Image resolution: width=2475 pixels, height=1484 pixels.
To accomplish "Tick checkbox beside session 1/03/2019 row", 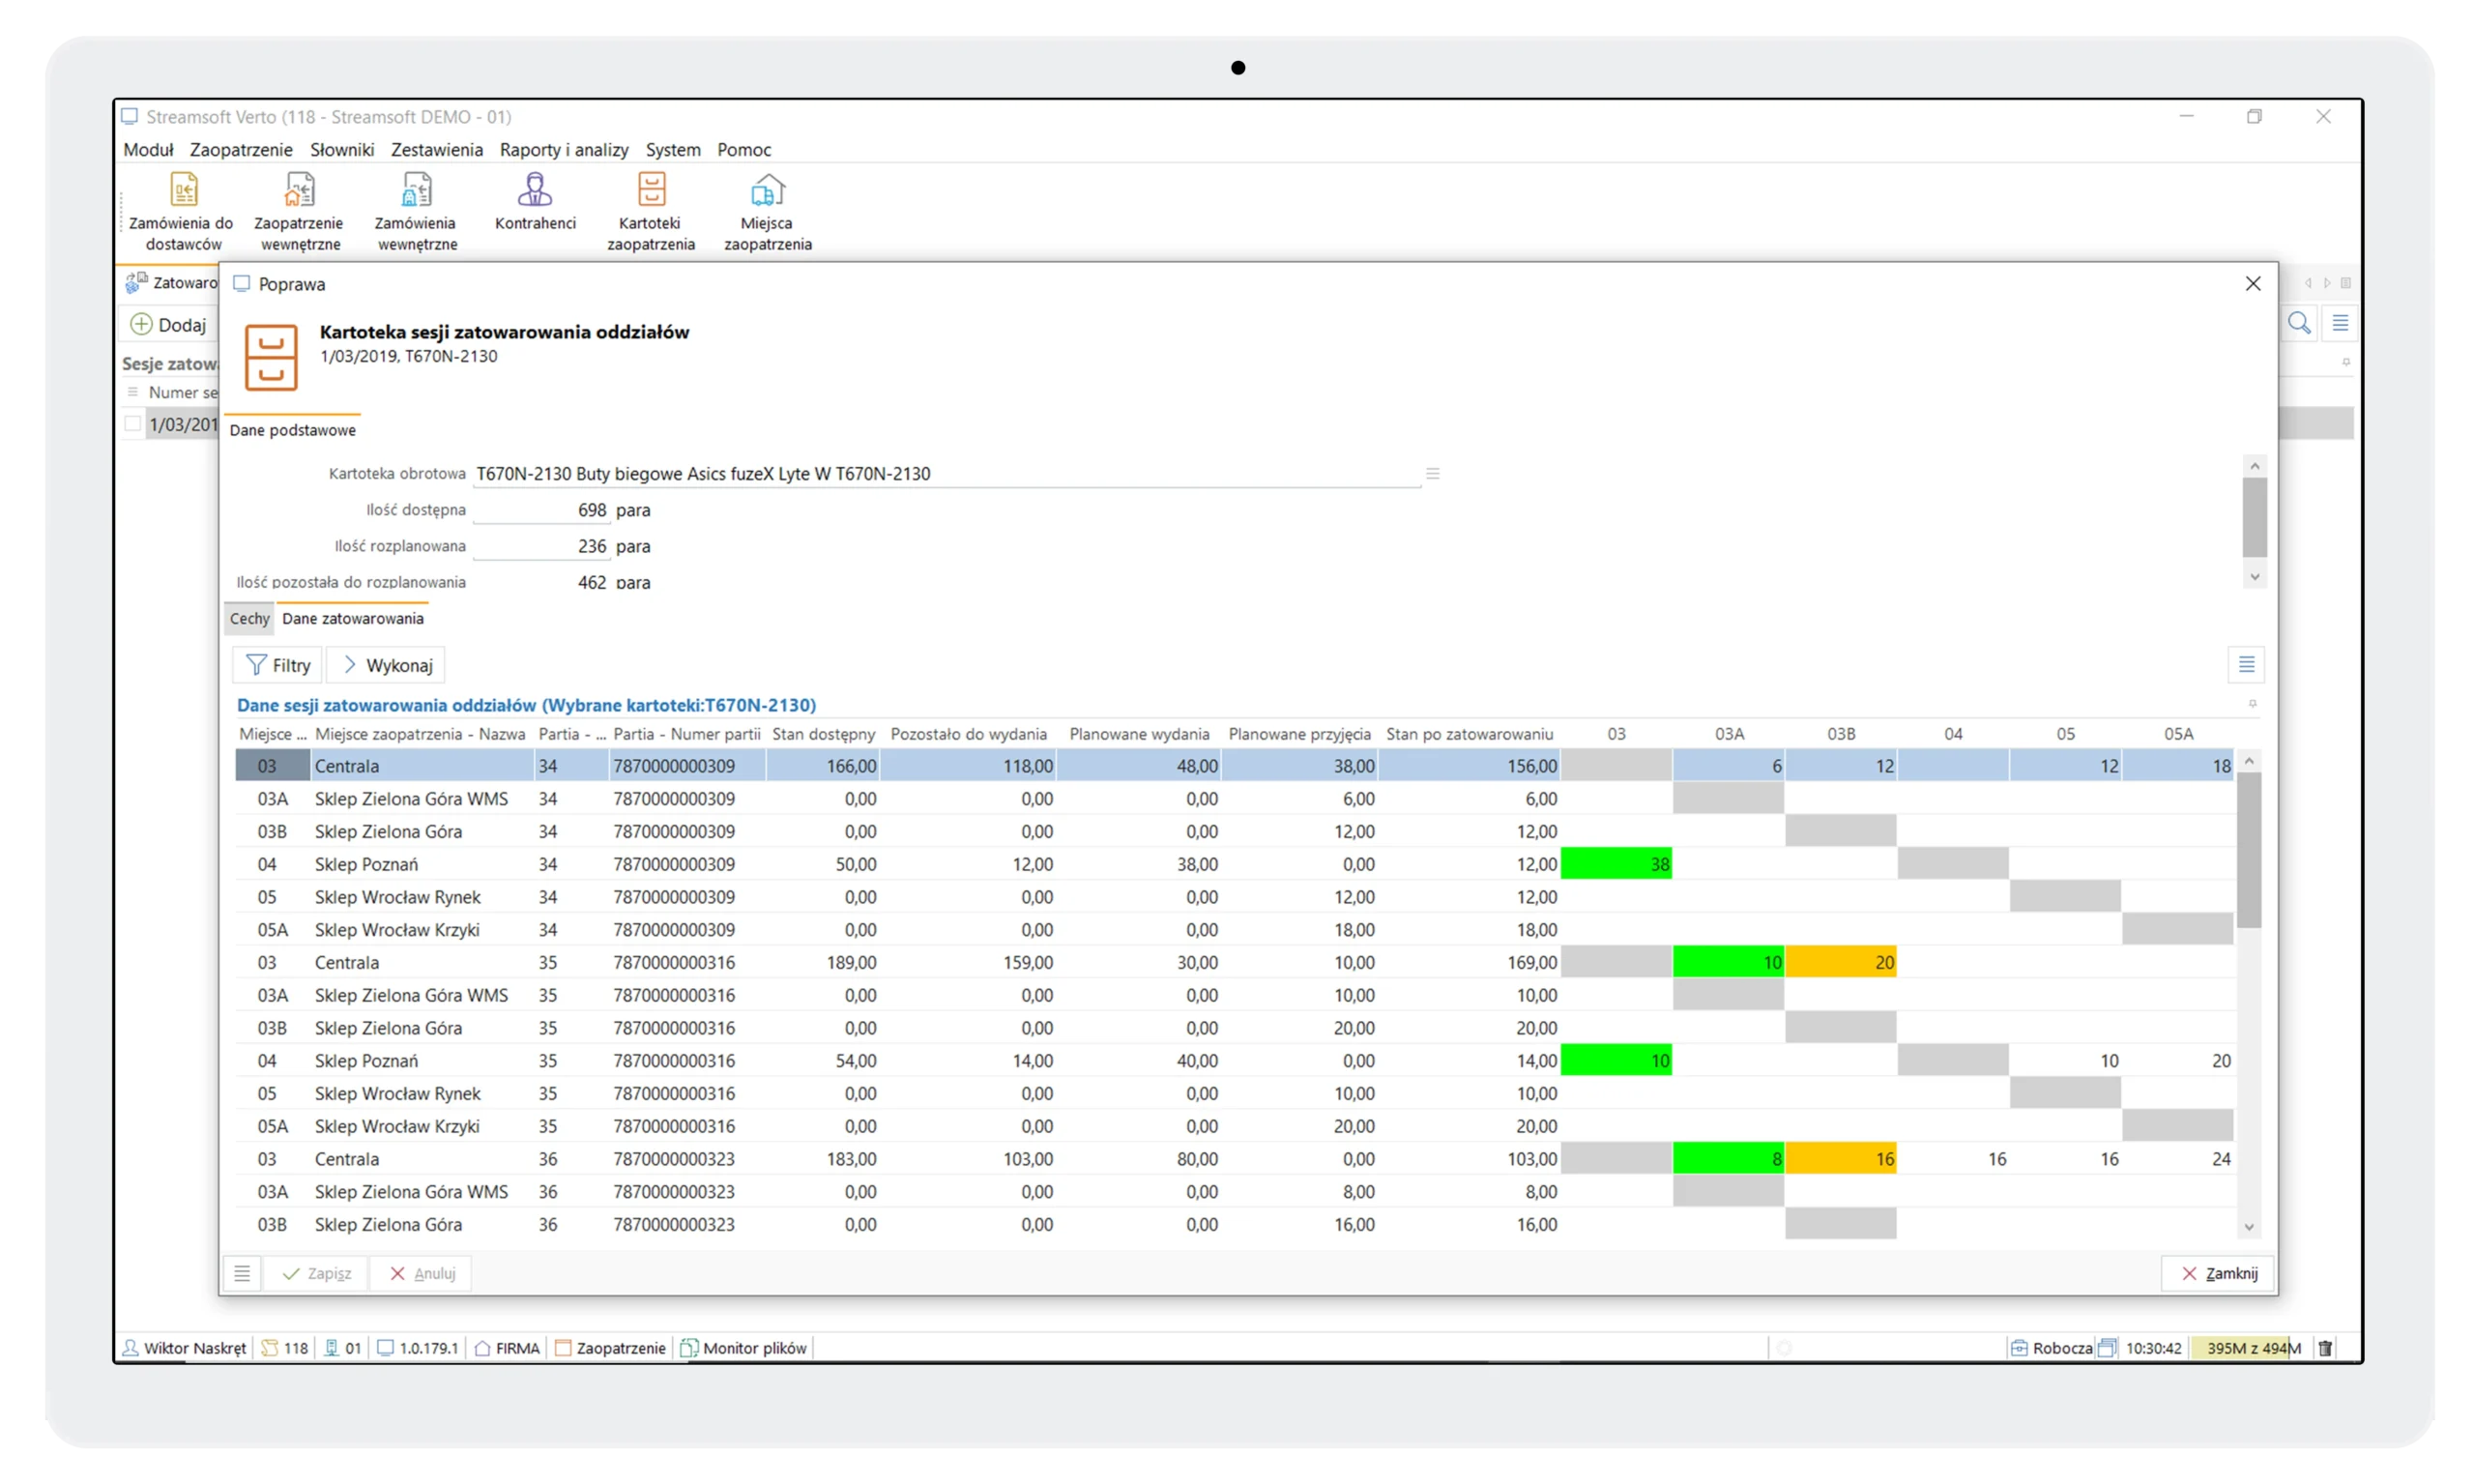I will (x=132, y=424).
